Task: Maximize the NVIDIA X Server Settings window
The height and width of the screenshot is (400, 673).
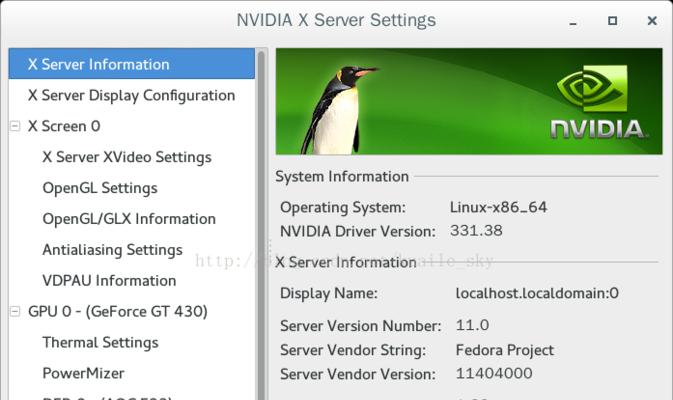Action: point(612,21)
